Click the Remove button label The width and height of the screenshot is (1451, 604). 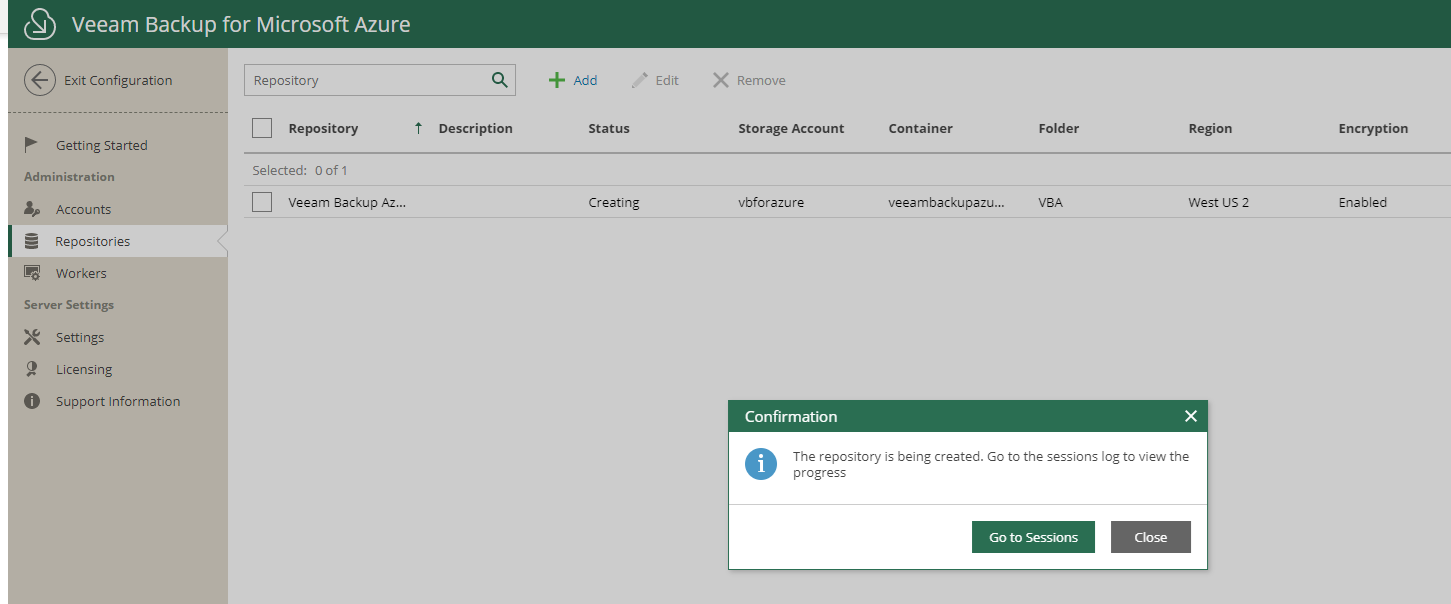(x=761, y=80)
